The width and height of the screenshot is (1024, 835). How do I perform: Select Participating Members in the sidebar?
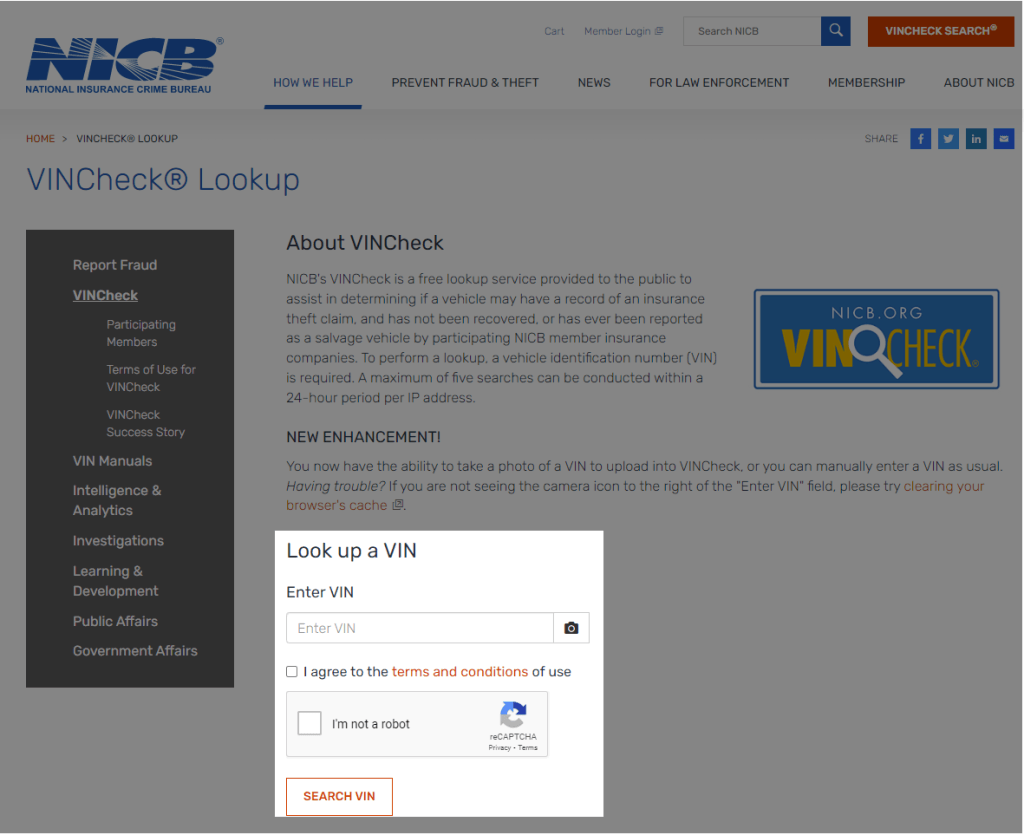click(x=141, y=333)
